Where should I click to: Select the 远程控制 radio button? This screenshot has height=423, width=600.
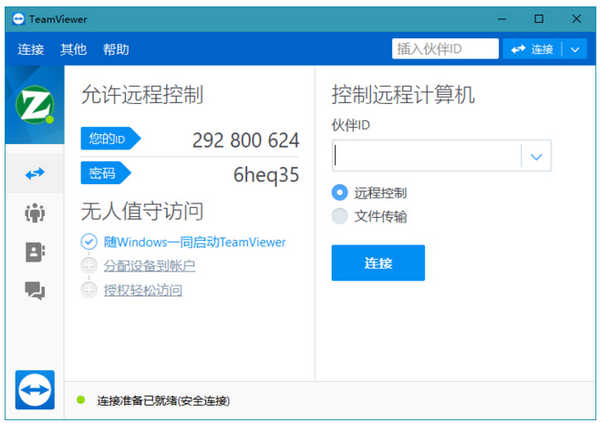coord(339,192)
